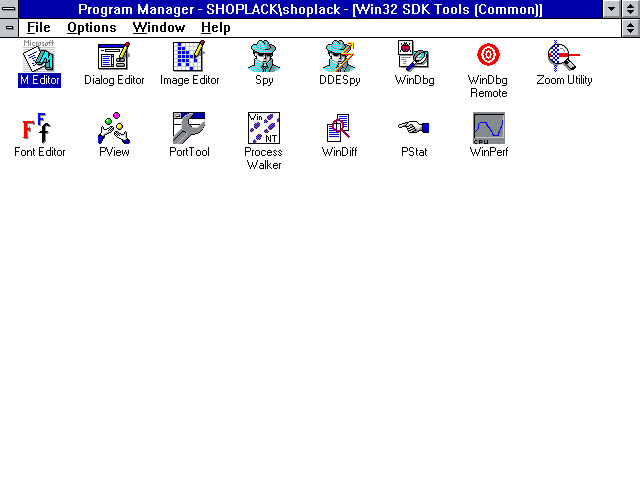Open the Window menu
Viewport: 640px width, 480px height.
coord(159,27)
